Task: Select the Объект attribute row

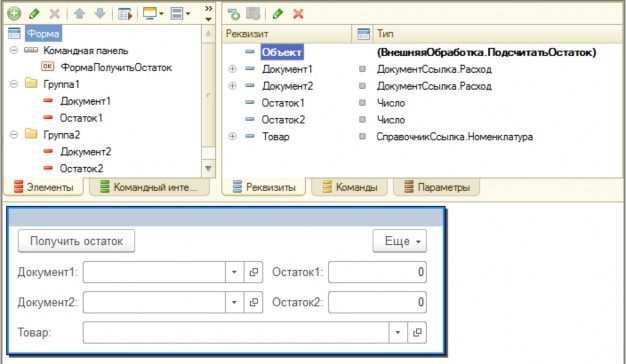Action: point(282,52)
